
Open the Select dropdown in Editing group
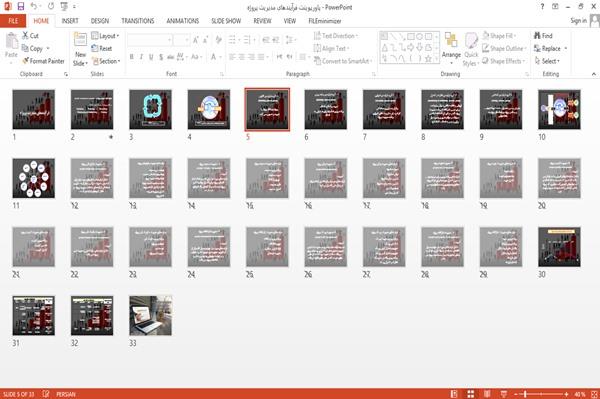tap(547, 61)
